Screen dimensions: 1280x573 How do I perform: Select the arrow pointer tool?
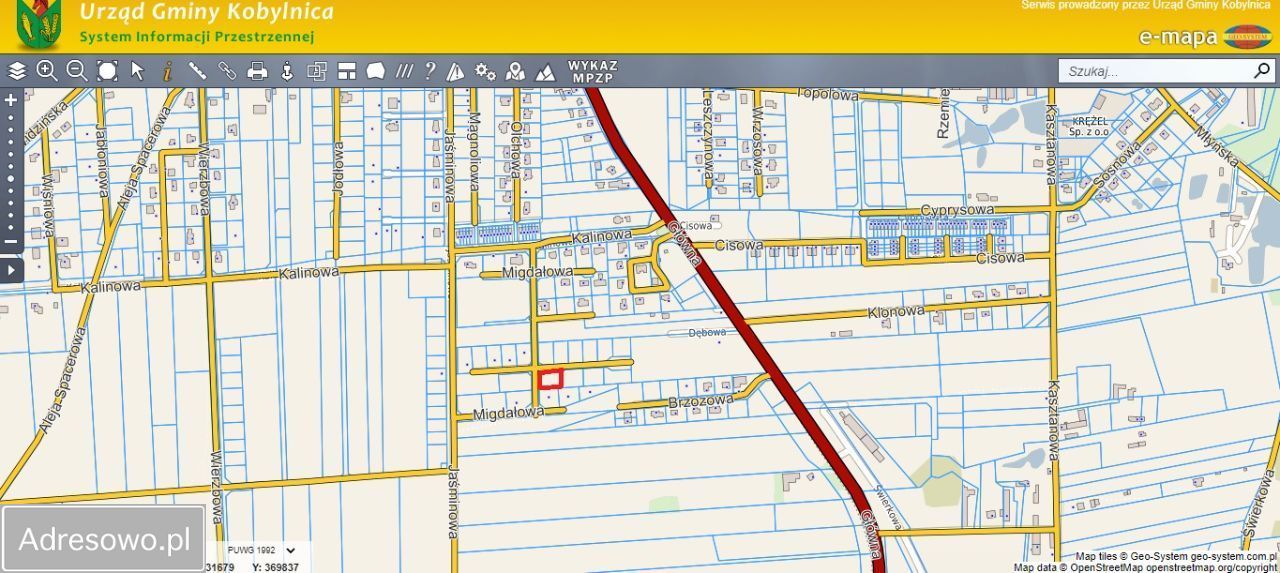138,71
